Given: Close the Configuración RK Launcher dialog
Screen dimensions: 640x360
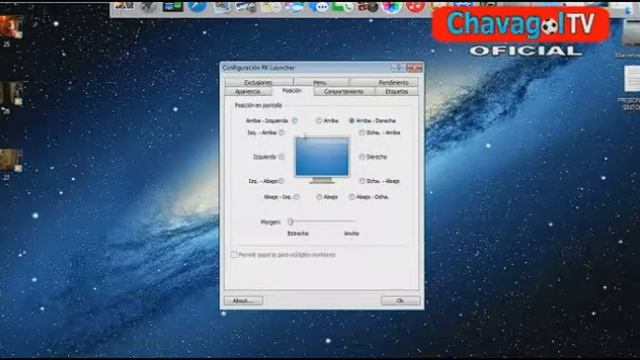Looking at the screenshot, I should pyautogui.click(x=414, y=68).
